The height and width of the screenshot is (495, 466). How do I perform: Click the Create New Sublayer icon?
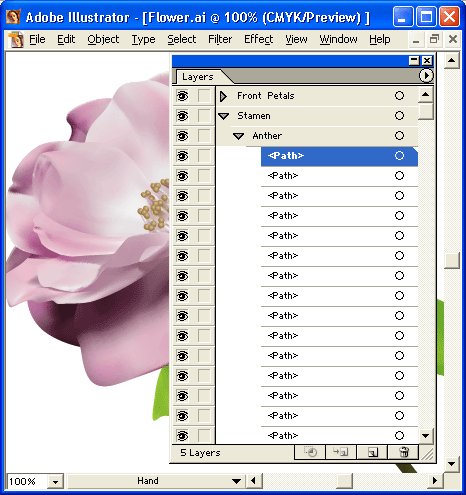341,452
